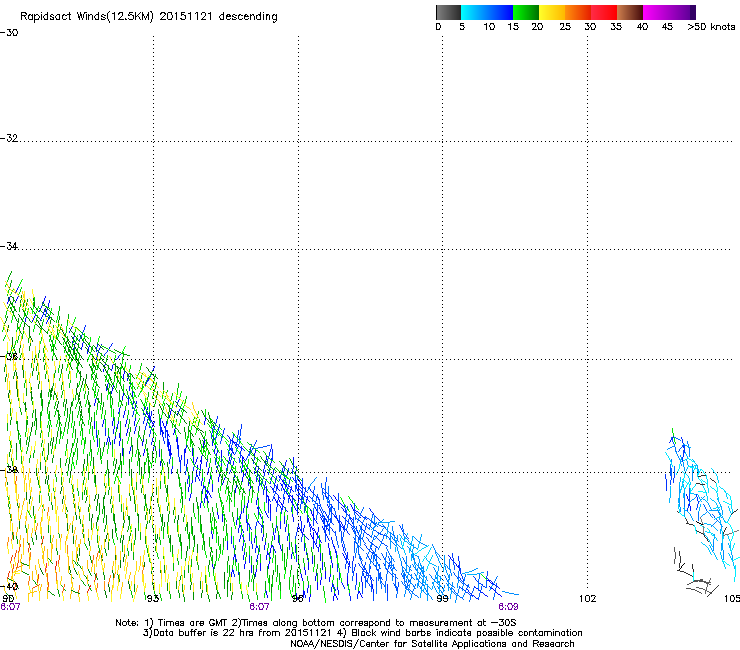Click the "-40" latitude axis label
The image size is (740, 650).
[9, 587]
